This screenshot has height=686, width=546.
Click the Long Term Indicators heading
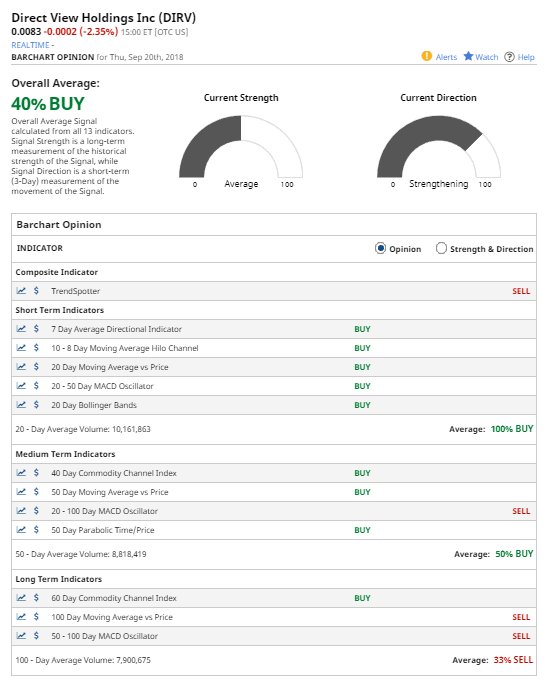59,579
